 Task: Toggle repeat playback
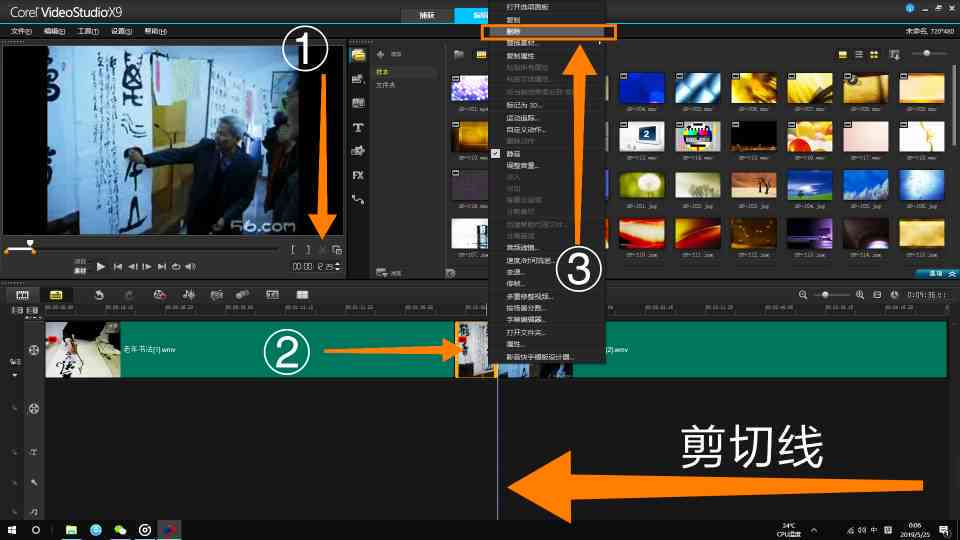176,267
